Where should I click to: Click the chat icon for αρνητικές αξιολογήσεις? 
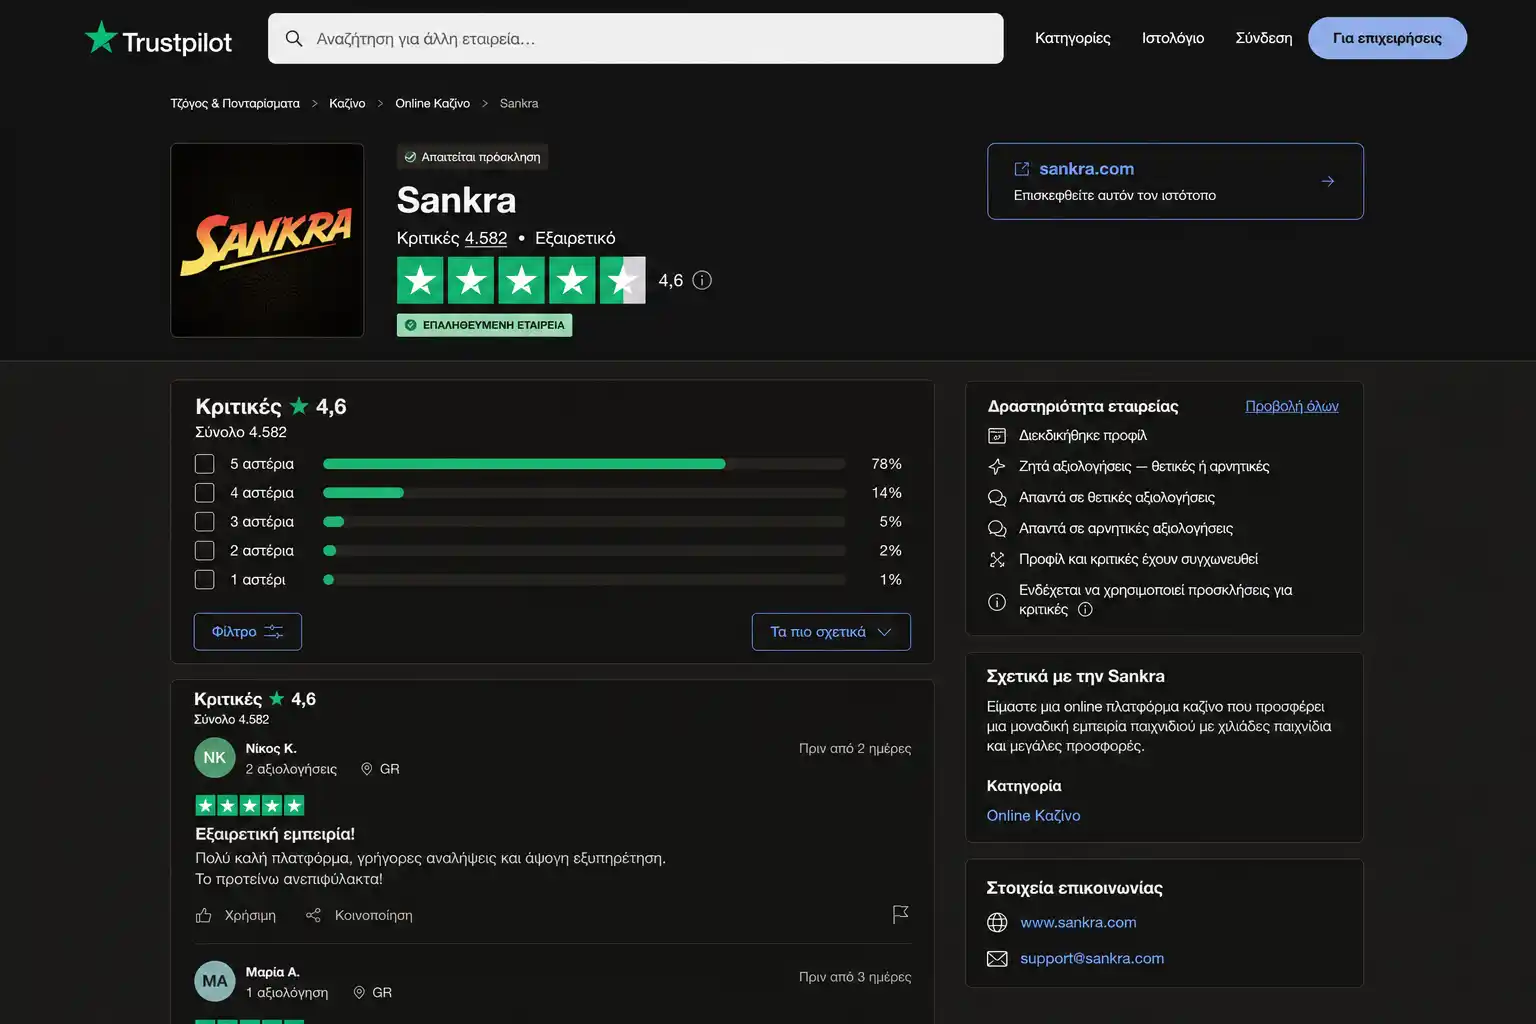(x=997, y=529)
